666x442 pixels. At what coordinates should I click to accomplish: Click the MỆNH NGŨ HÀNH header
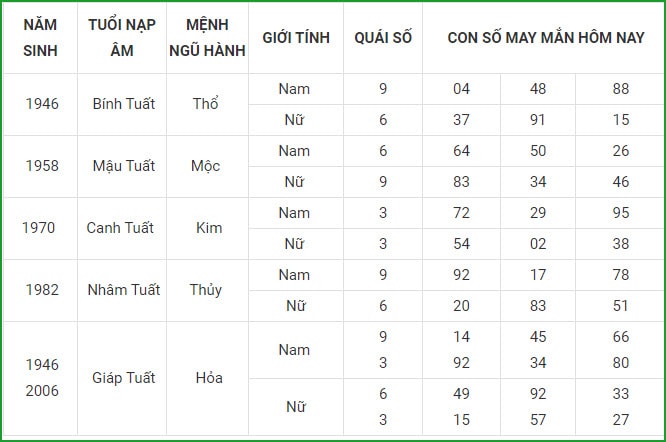pyautogui.click(x=207, y=38)
